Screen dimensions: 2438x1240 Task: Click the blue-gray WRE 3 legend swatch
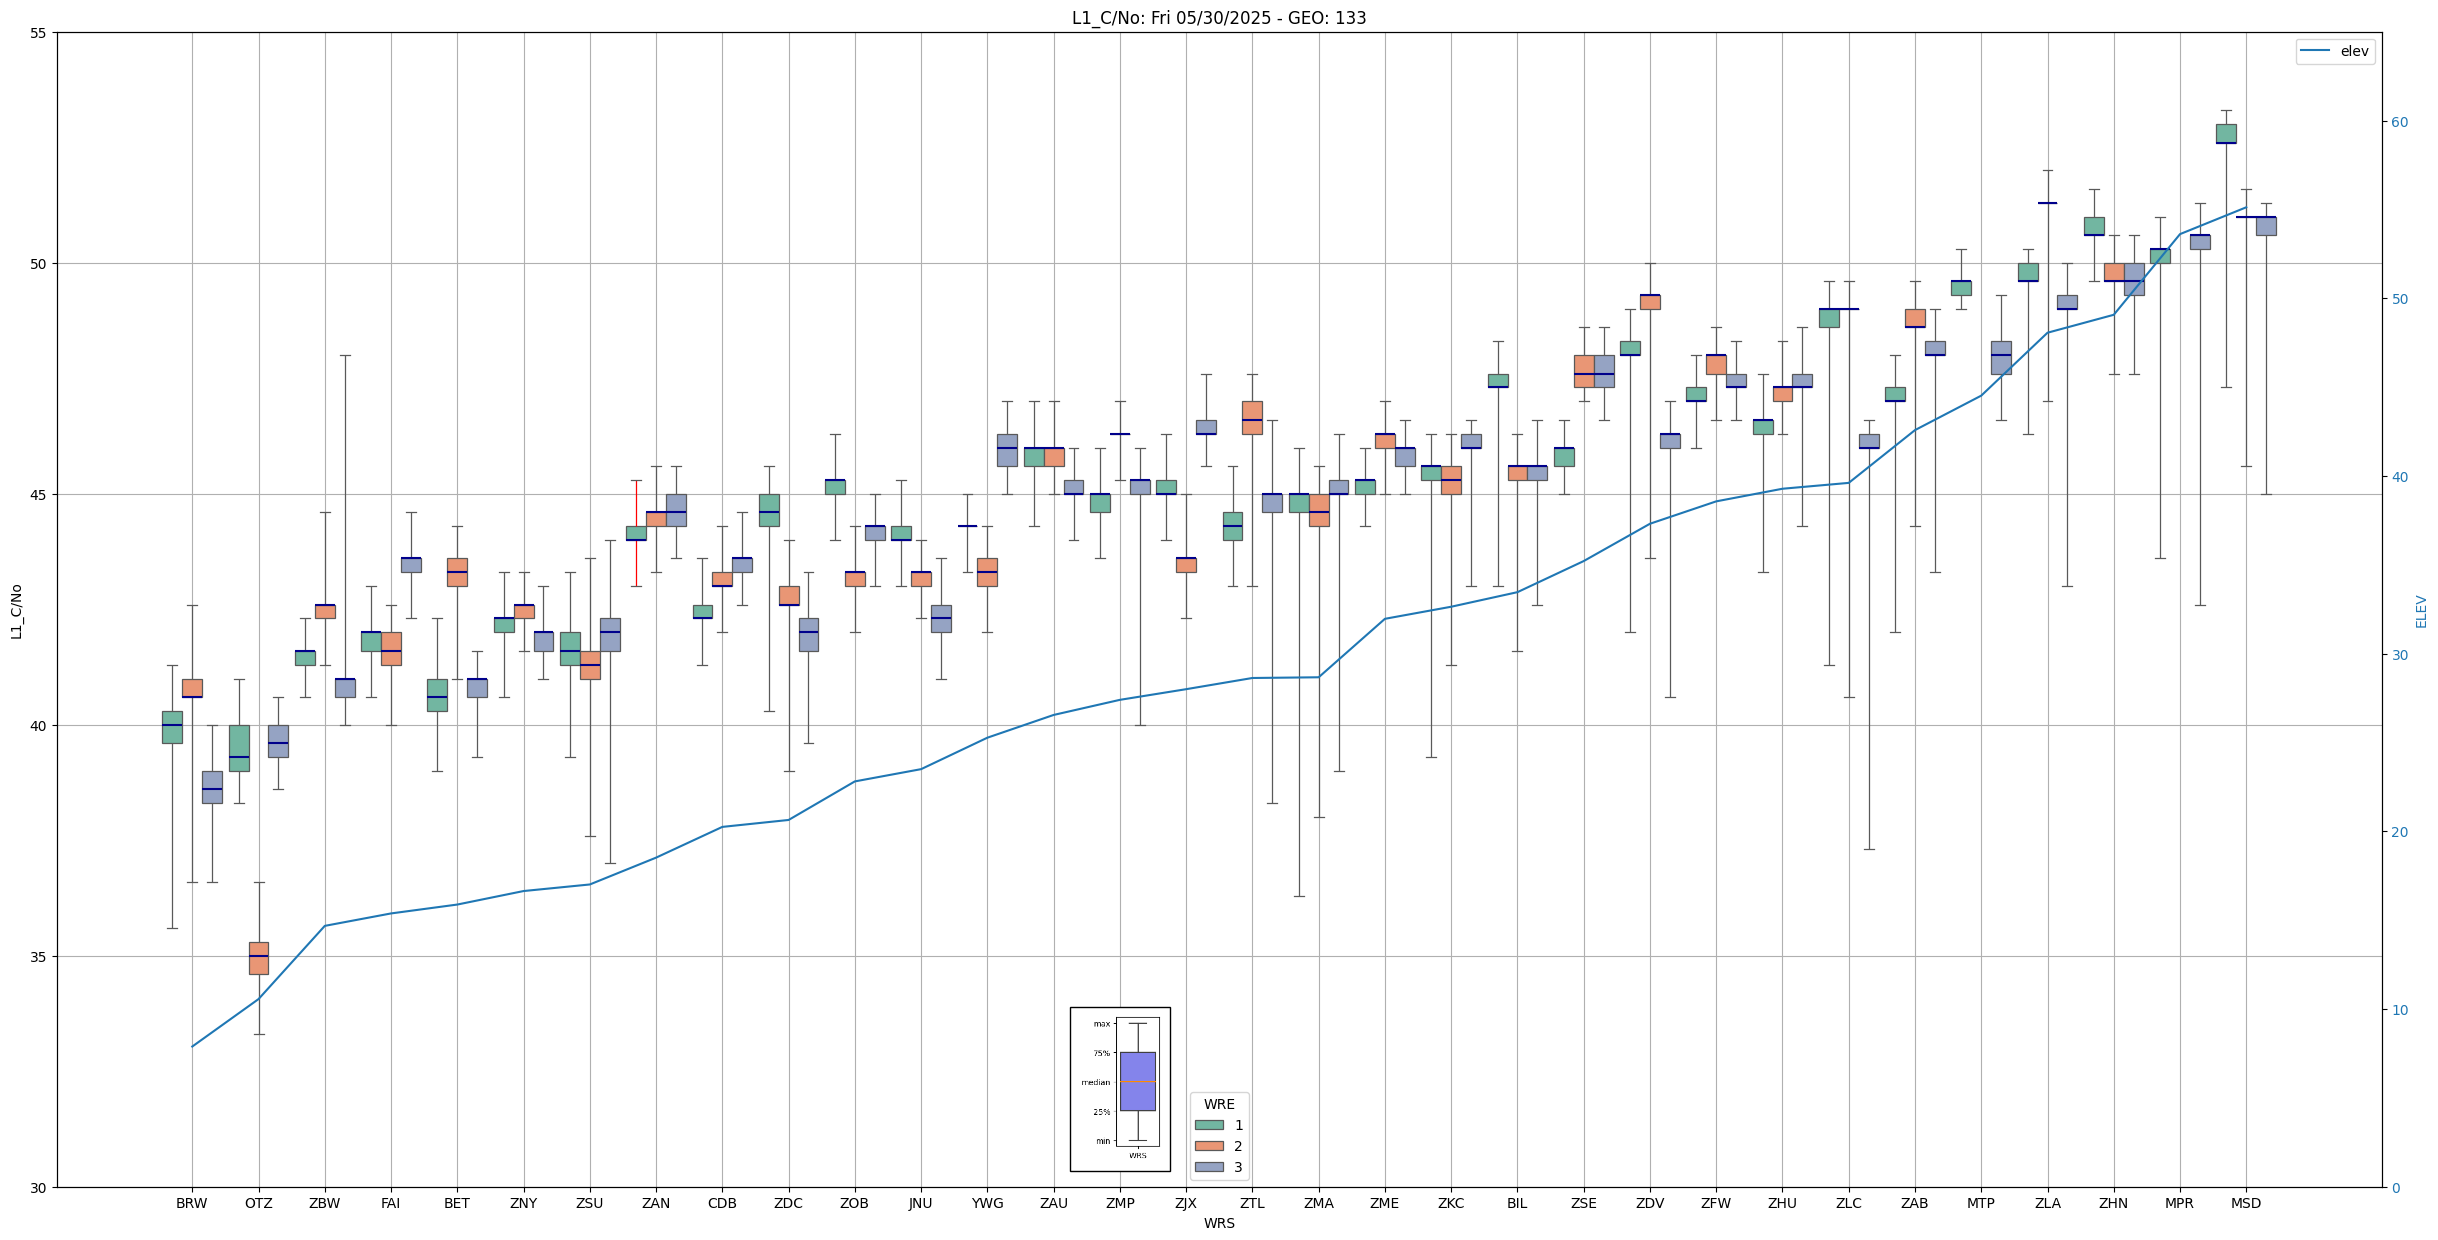1209,1167
